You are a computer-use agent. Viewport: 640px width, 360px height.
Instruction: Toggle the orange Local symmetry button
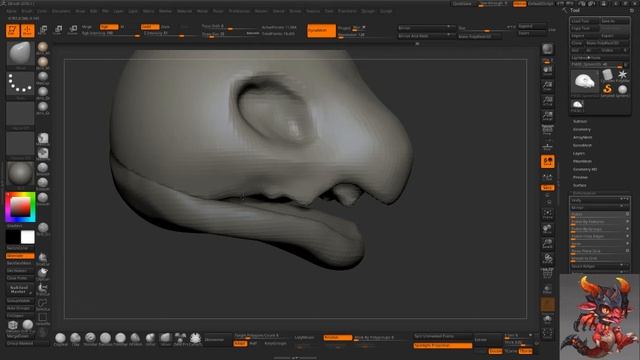pos(547,162)
